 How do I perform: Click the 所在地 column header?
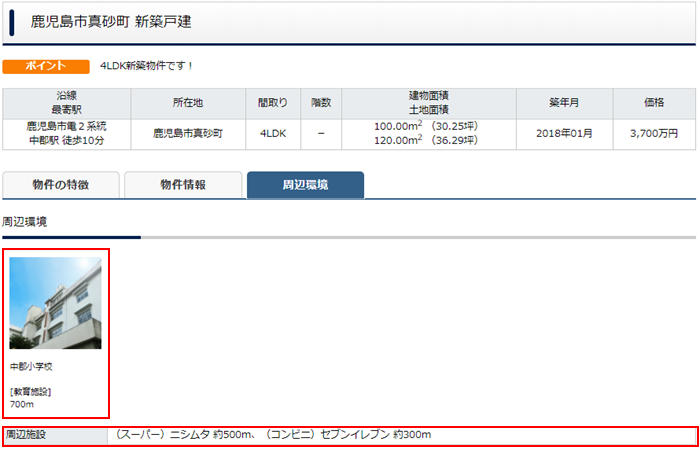point(187,102)
